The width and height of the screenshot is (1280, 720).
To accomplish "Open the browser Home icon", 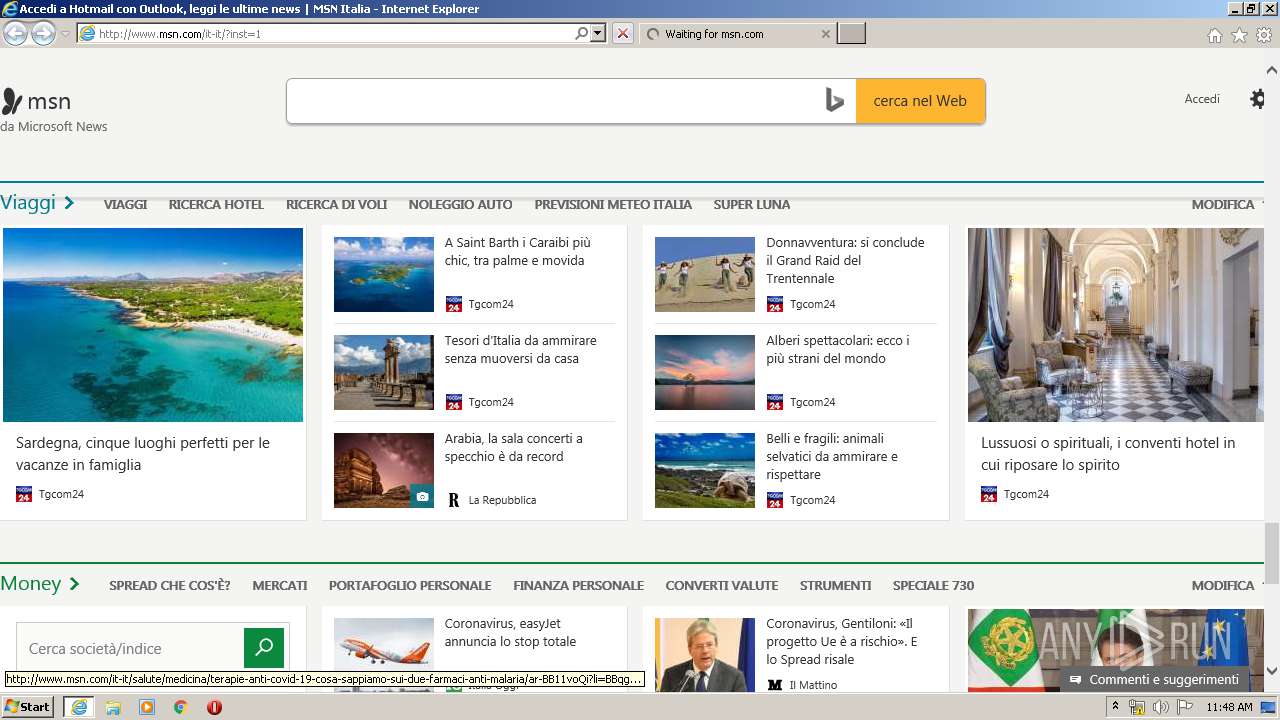I will click(1214, 35).
